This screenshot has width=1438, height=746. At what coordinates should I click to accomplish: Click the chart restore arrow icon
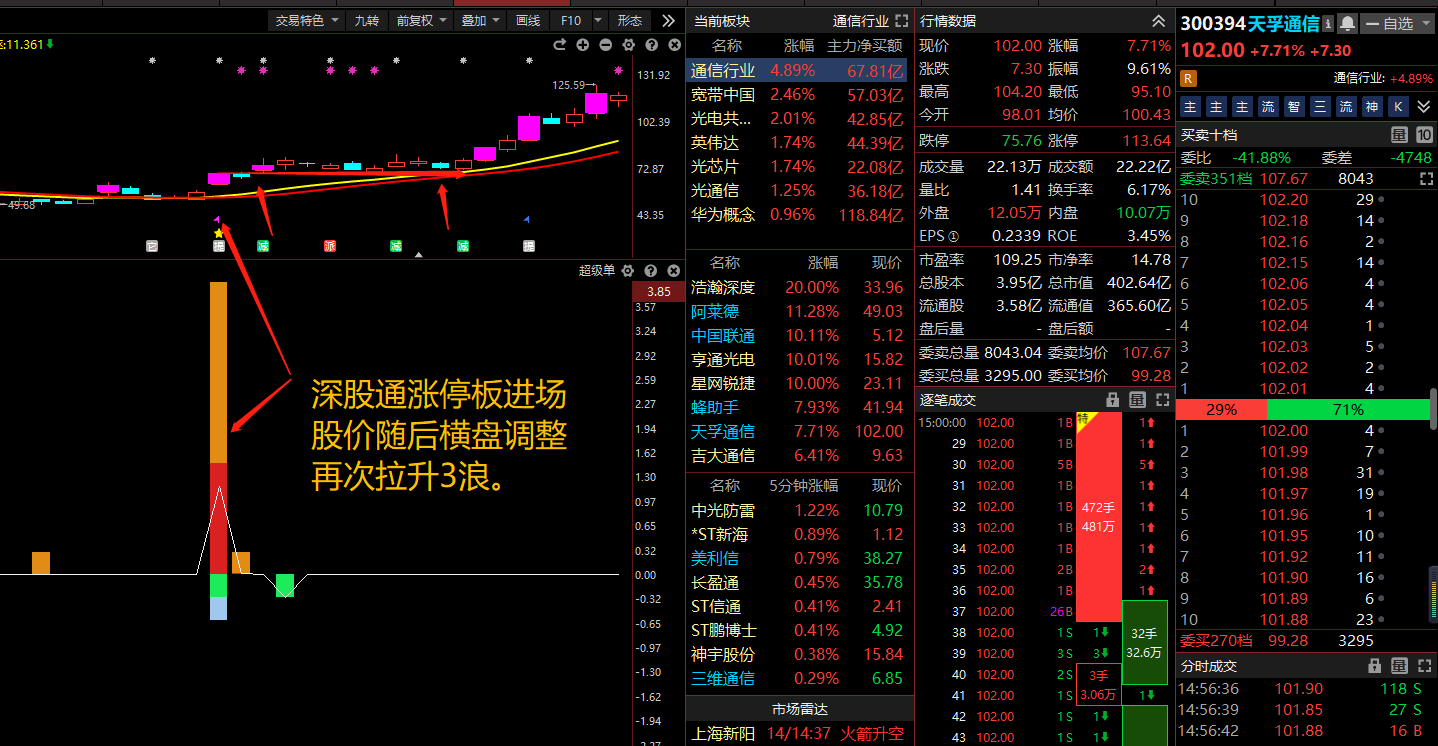tap(560, 45)
